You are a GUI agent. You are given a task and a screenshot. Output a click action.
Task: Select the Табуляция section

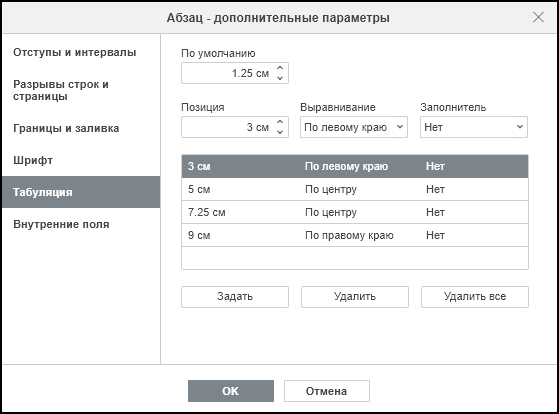click(x=81, y=192)
